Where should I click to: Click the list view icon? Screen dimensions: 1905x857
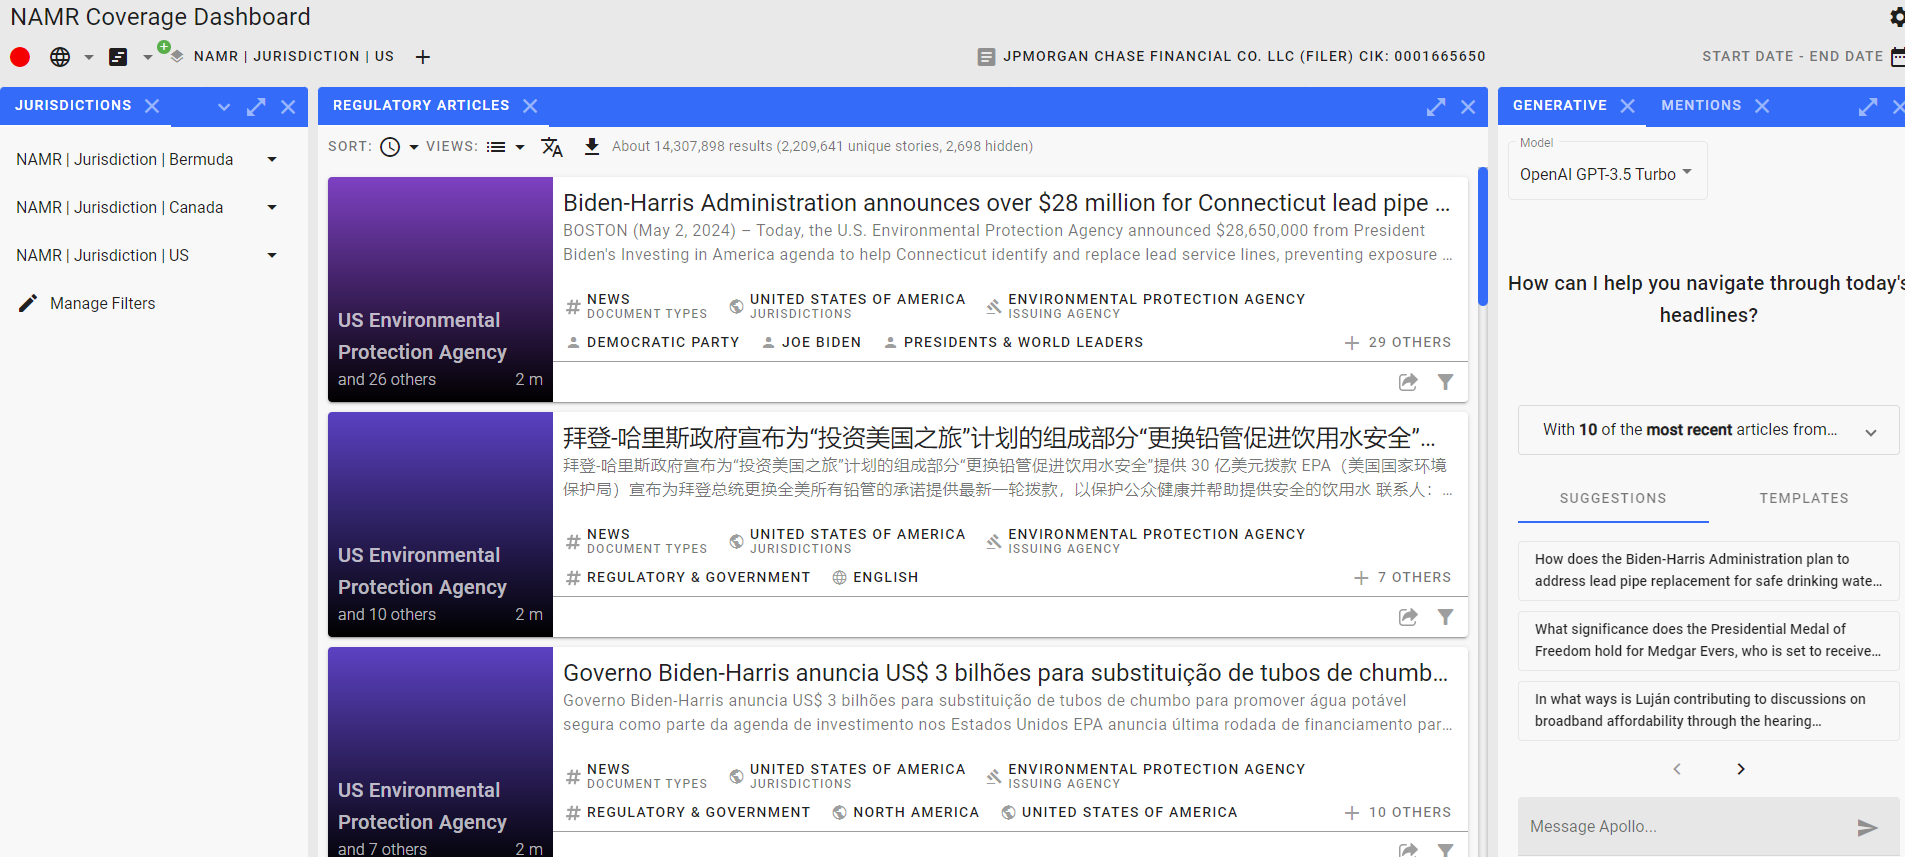click(x=496, y=147)
